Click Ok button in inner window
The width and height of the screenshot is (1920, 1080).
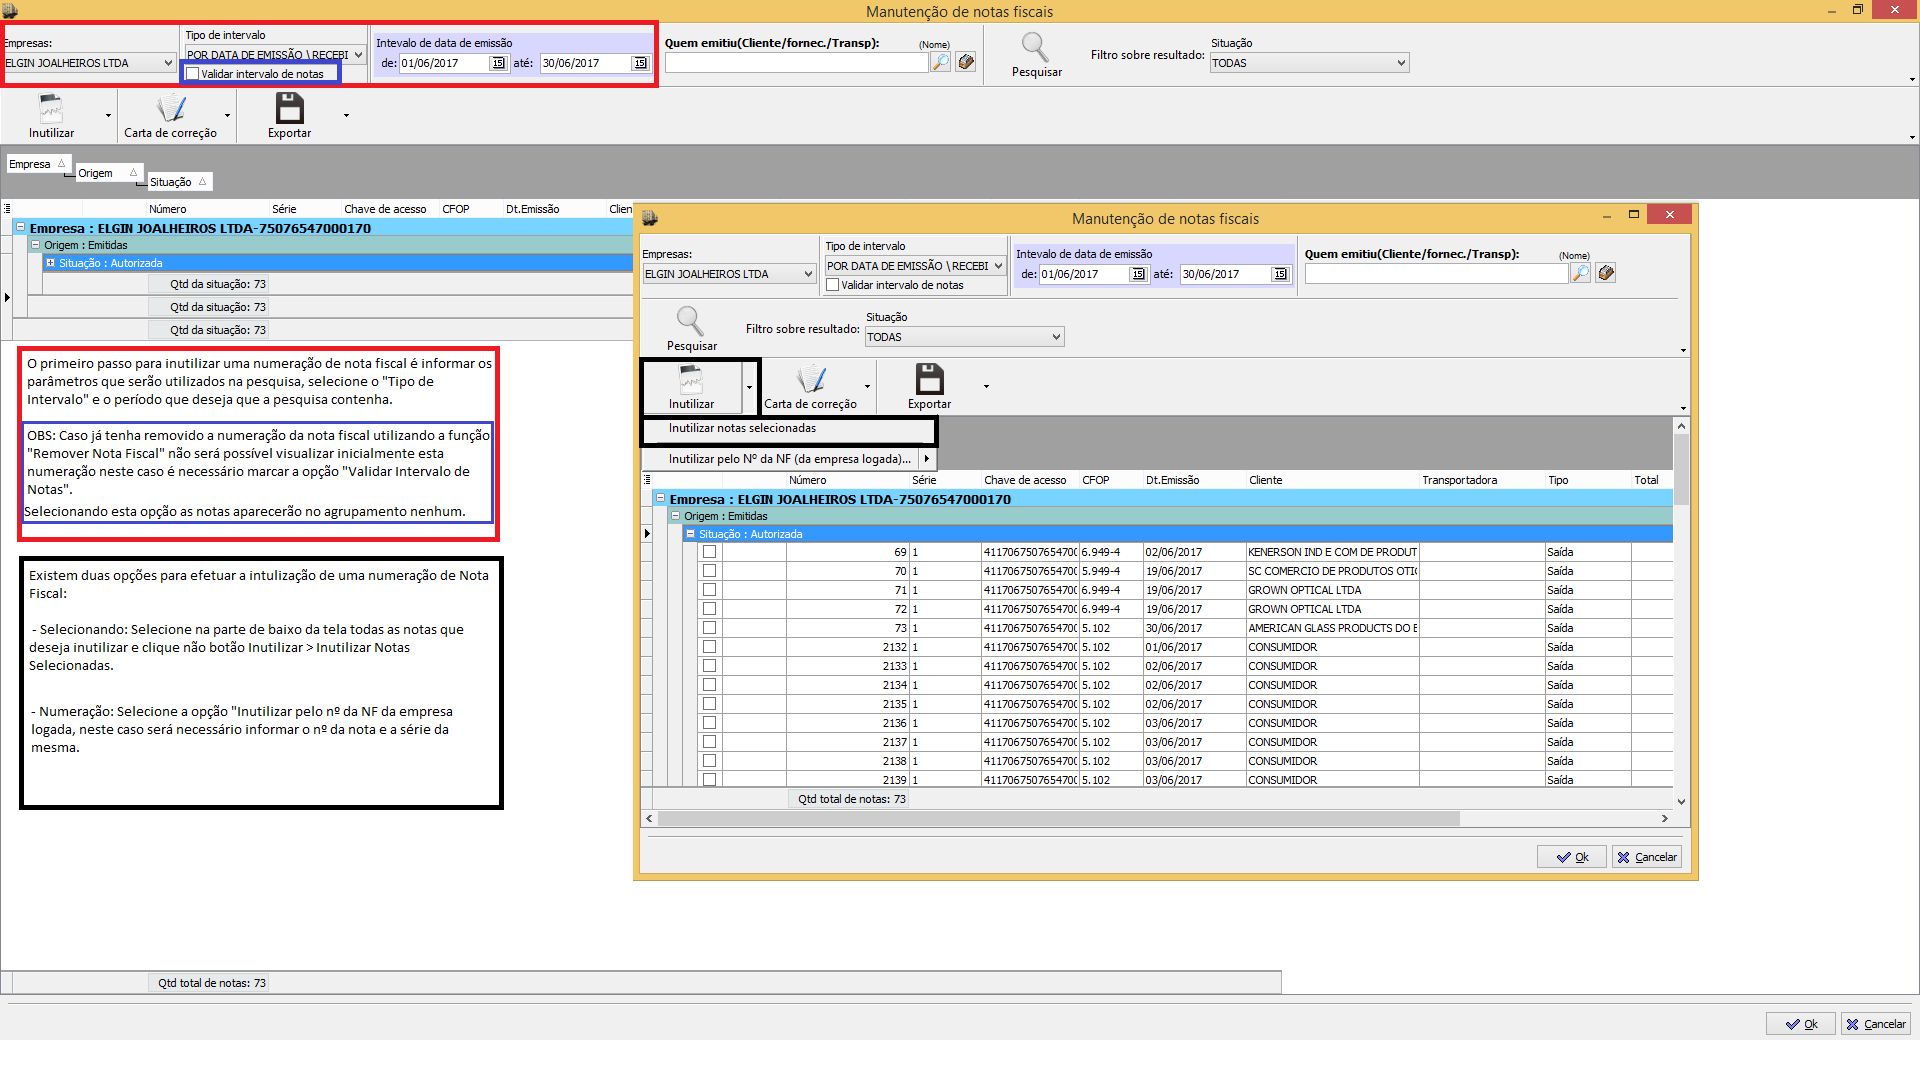pos(1572,857)
